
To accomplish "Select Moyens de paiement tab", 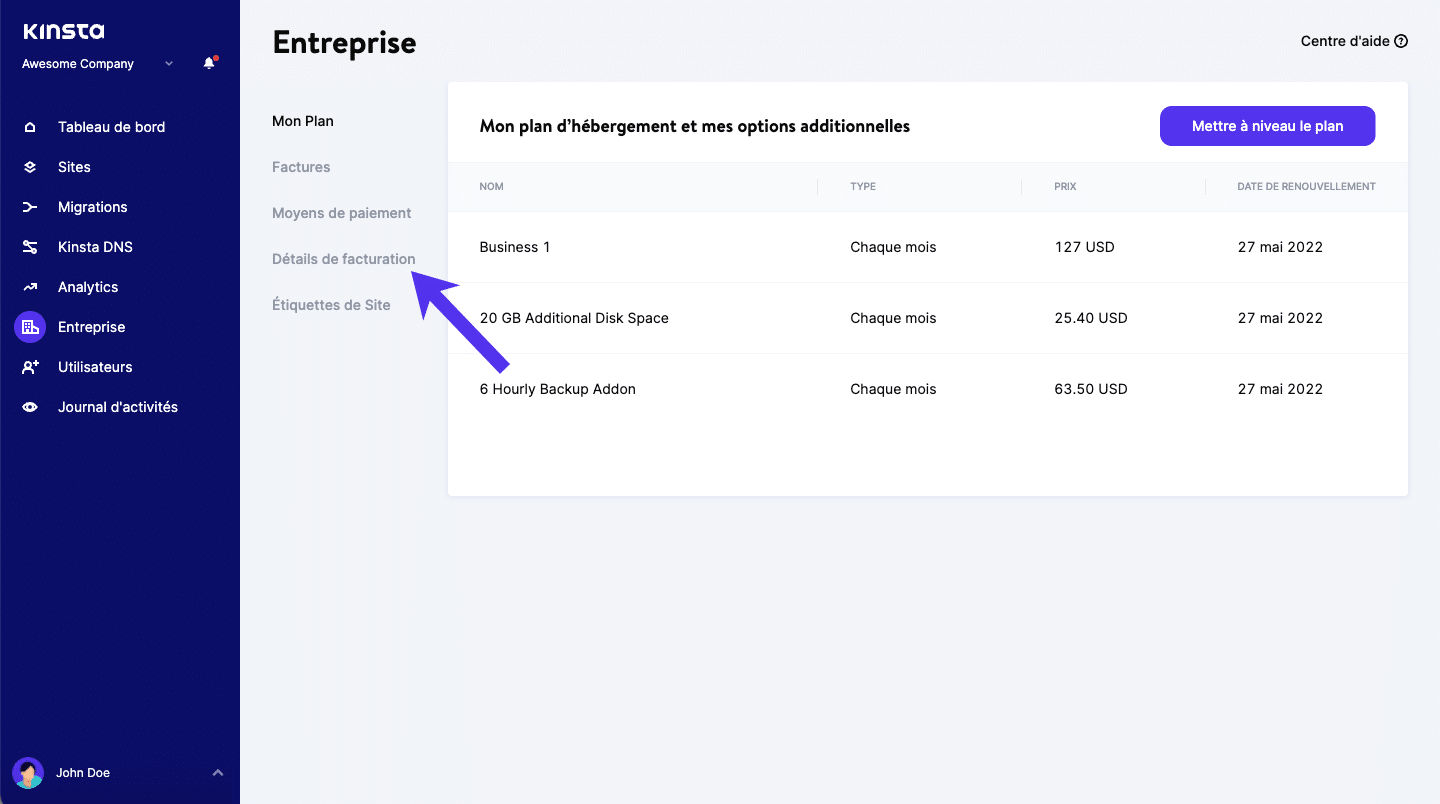I will (x=341, y=213).
